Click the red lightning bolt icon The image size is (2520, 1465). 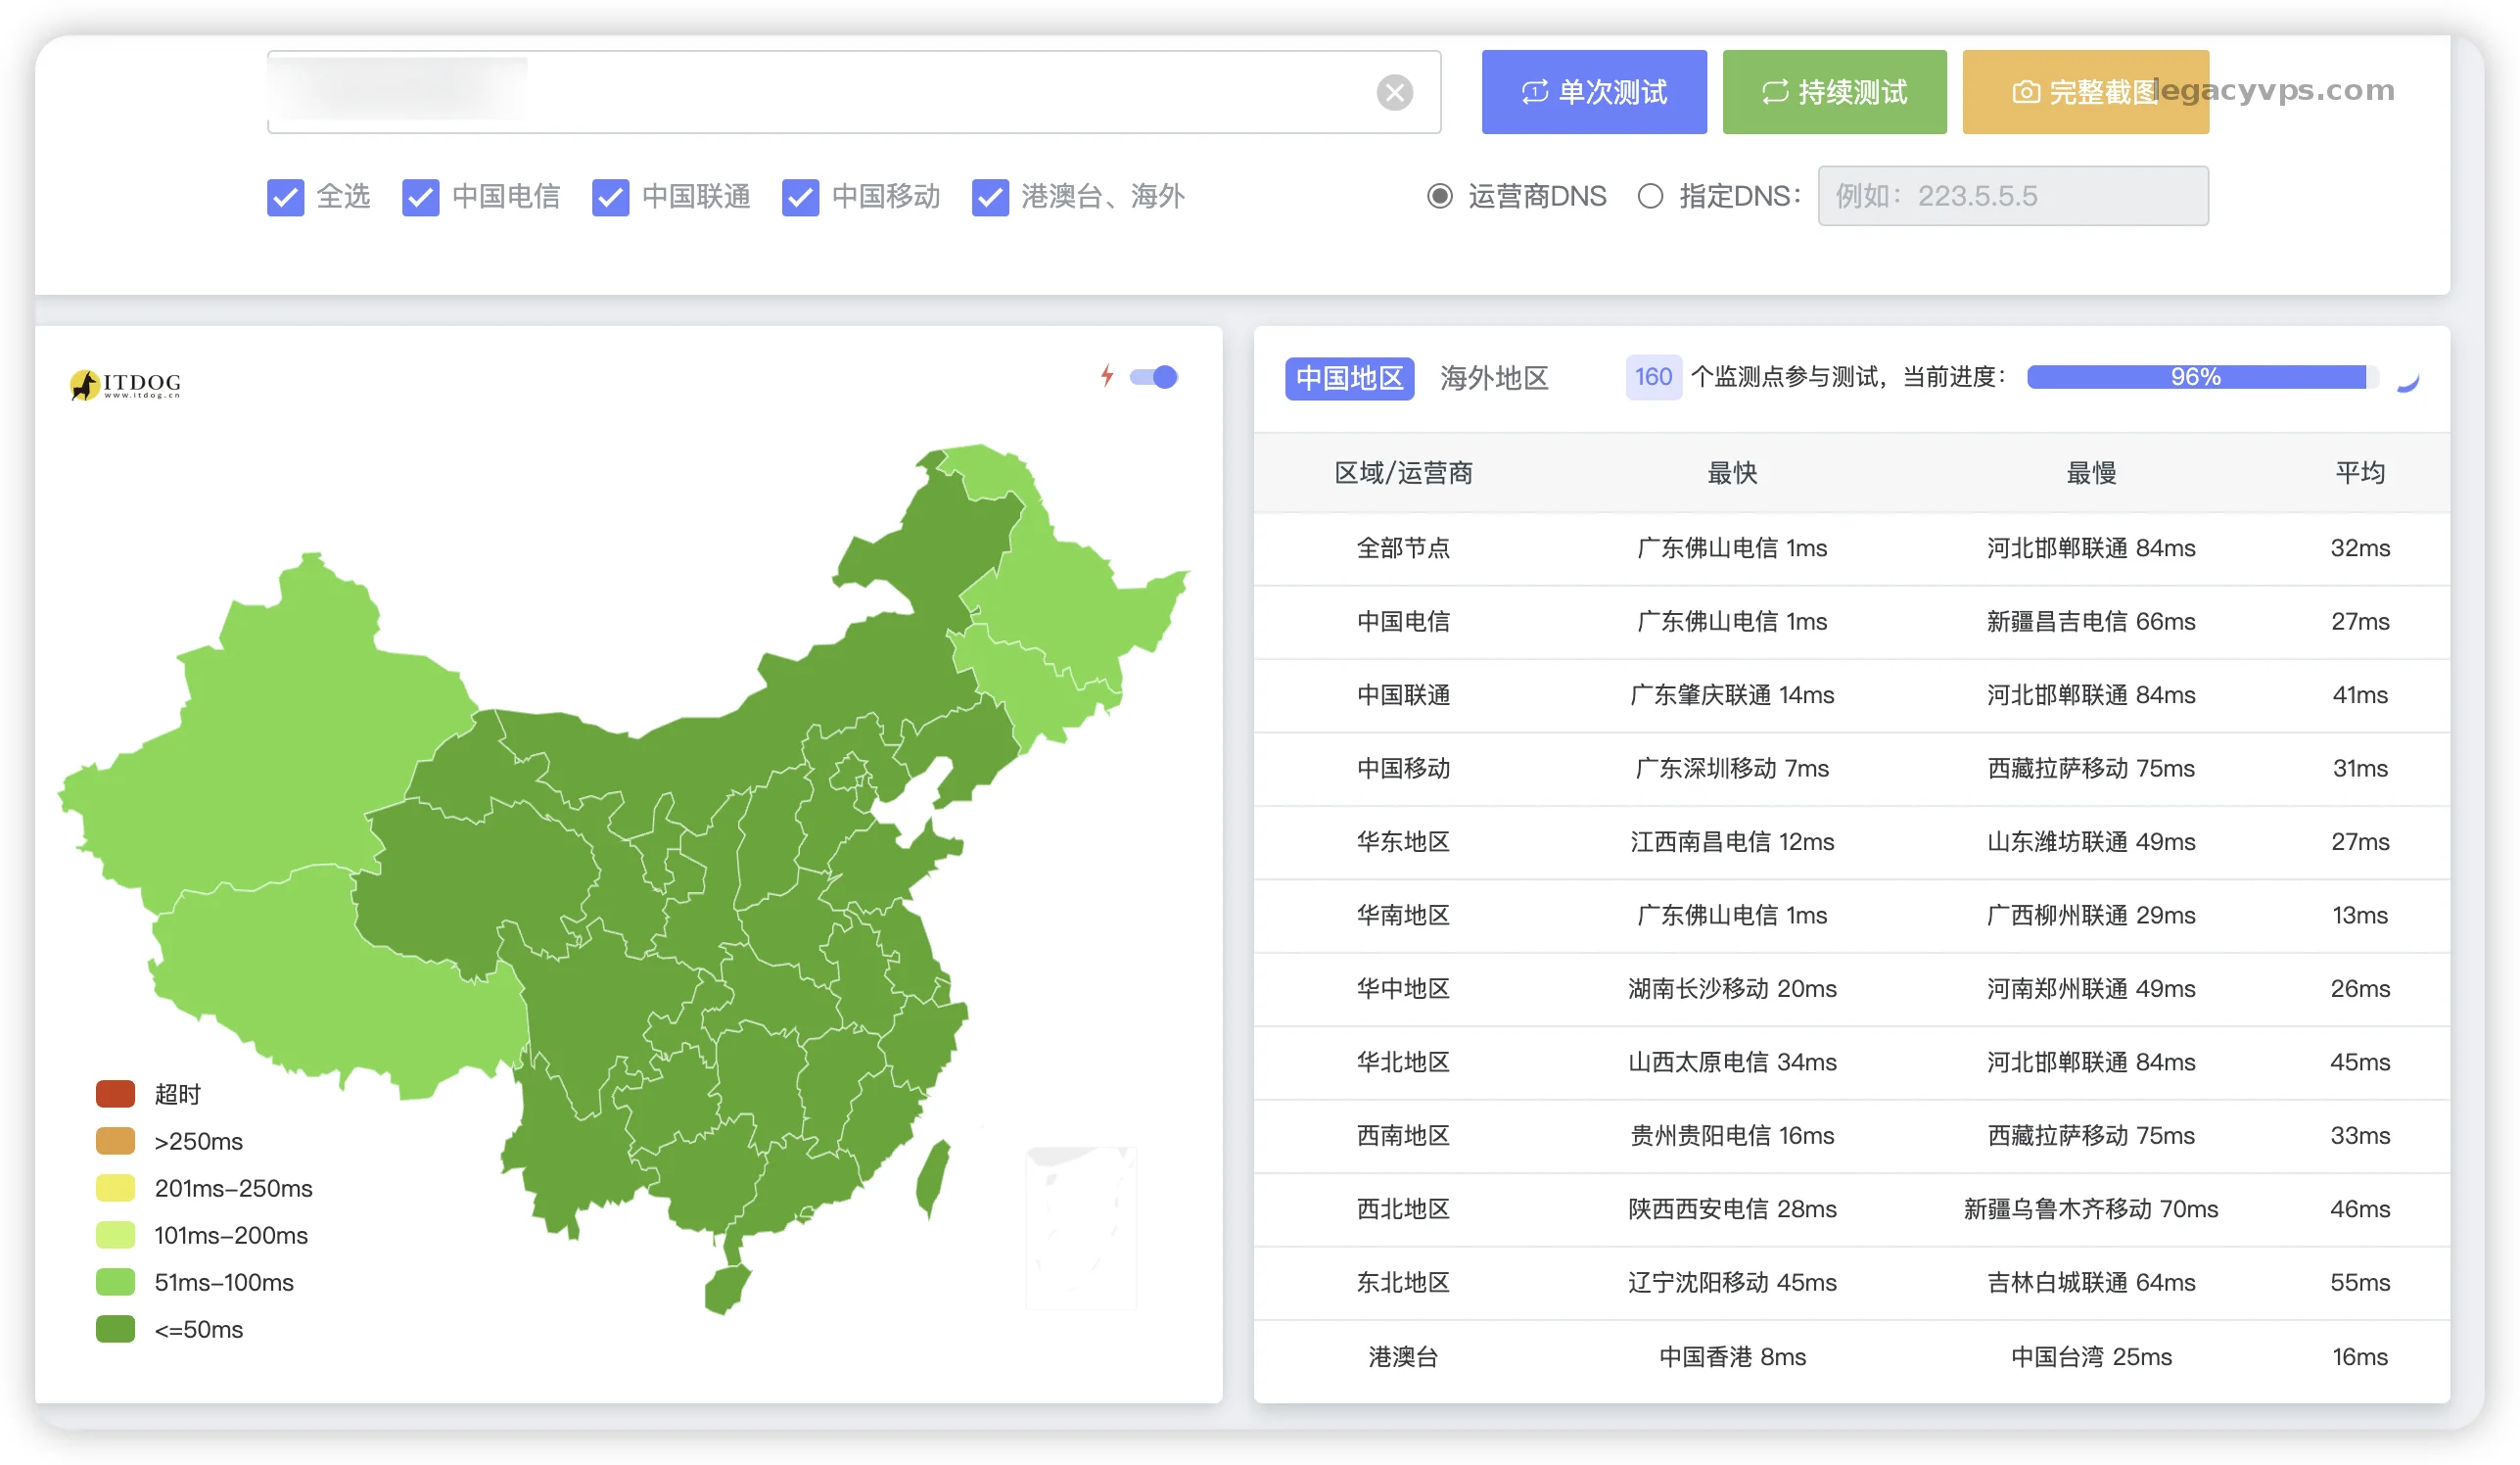(x=1106, y=376)
